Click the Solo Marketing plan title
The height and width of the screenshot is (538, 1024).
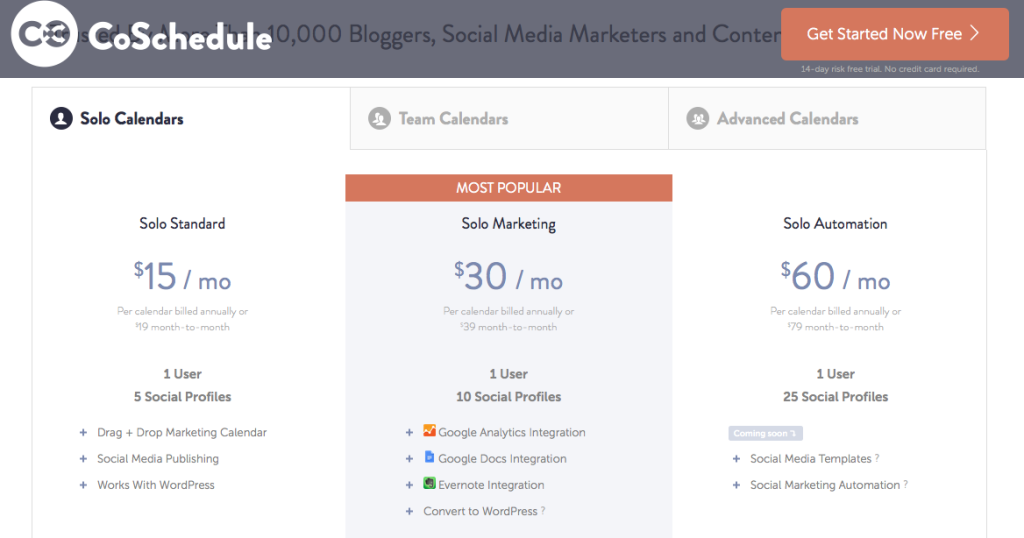click(509, 224)
